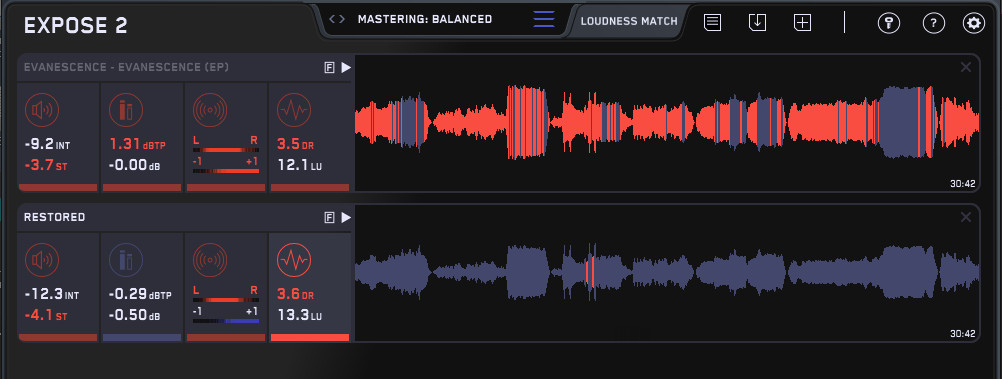Click the Evanescence track title label

click(x=127, y=67)
